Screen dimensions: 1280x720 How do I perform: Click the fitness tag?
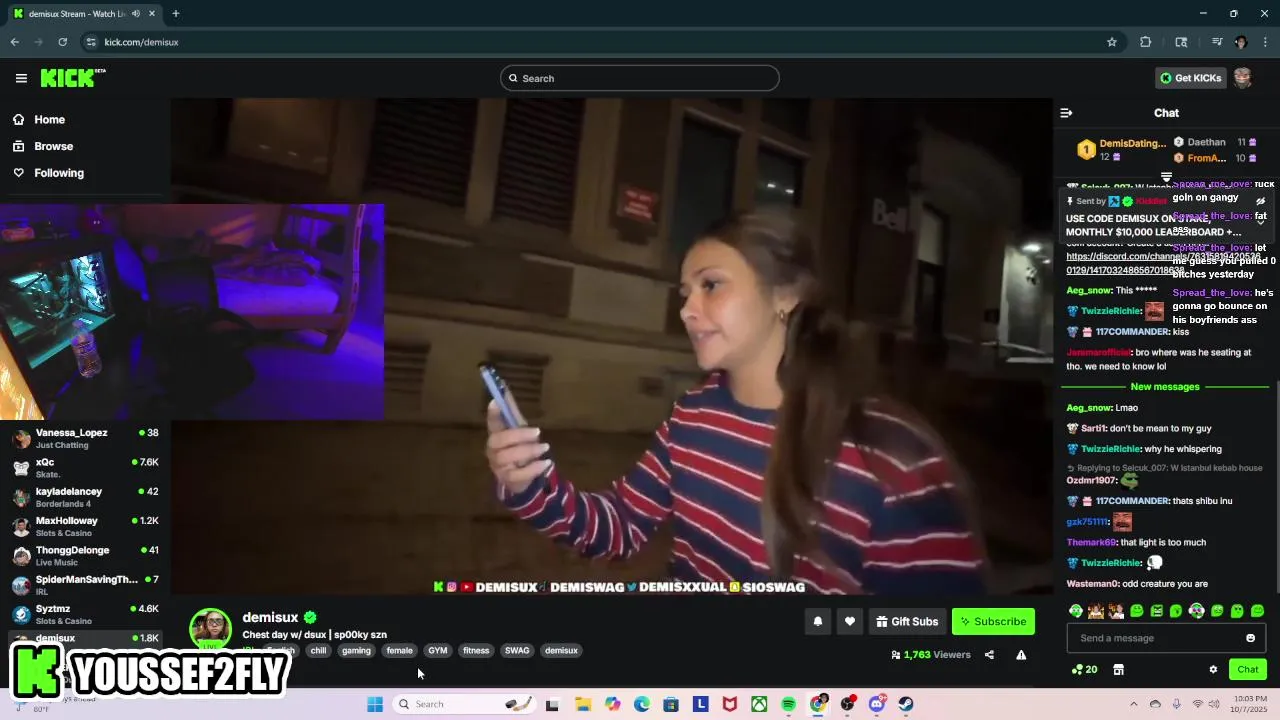(476, 650)
